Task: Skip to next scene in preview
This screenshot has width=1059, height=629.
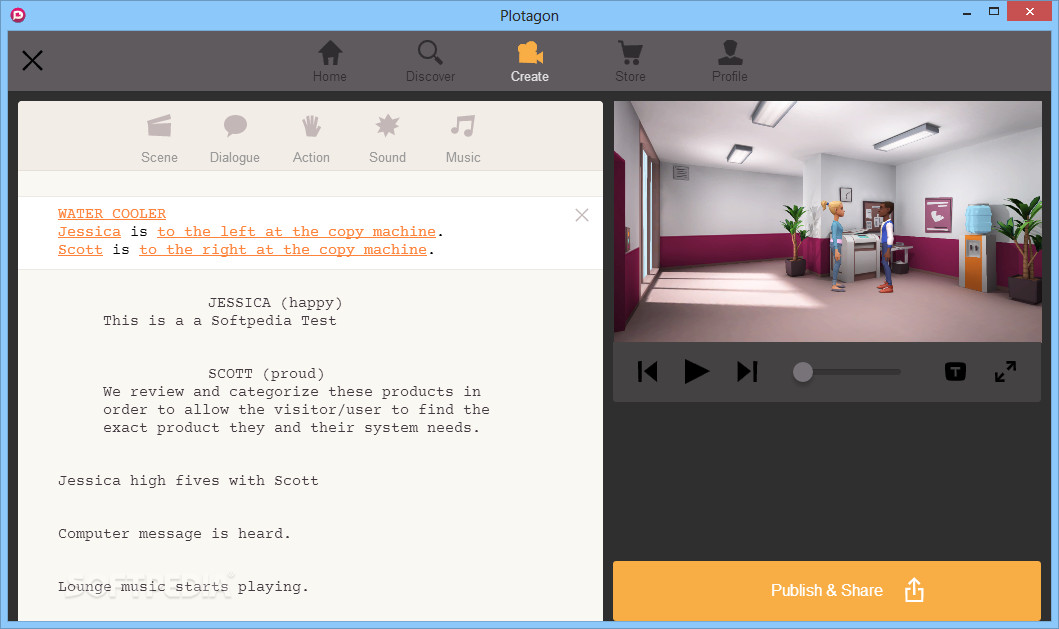Action: coord(747,372)
